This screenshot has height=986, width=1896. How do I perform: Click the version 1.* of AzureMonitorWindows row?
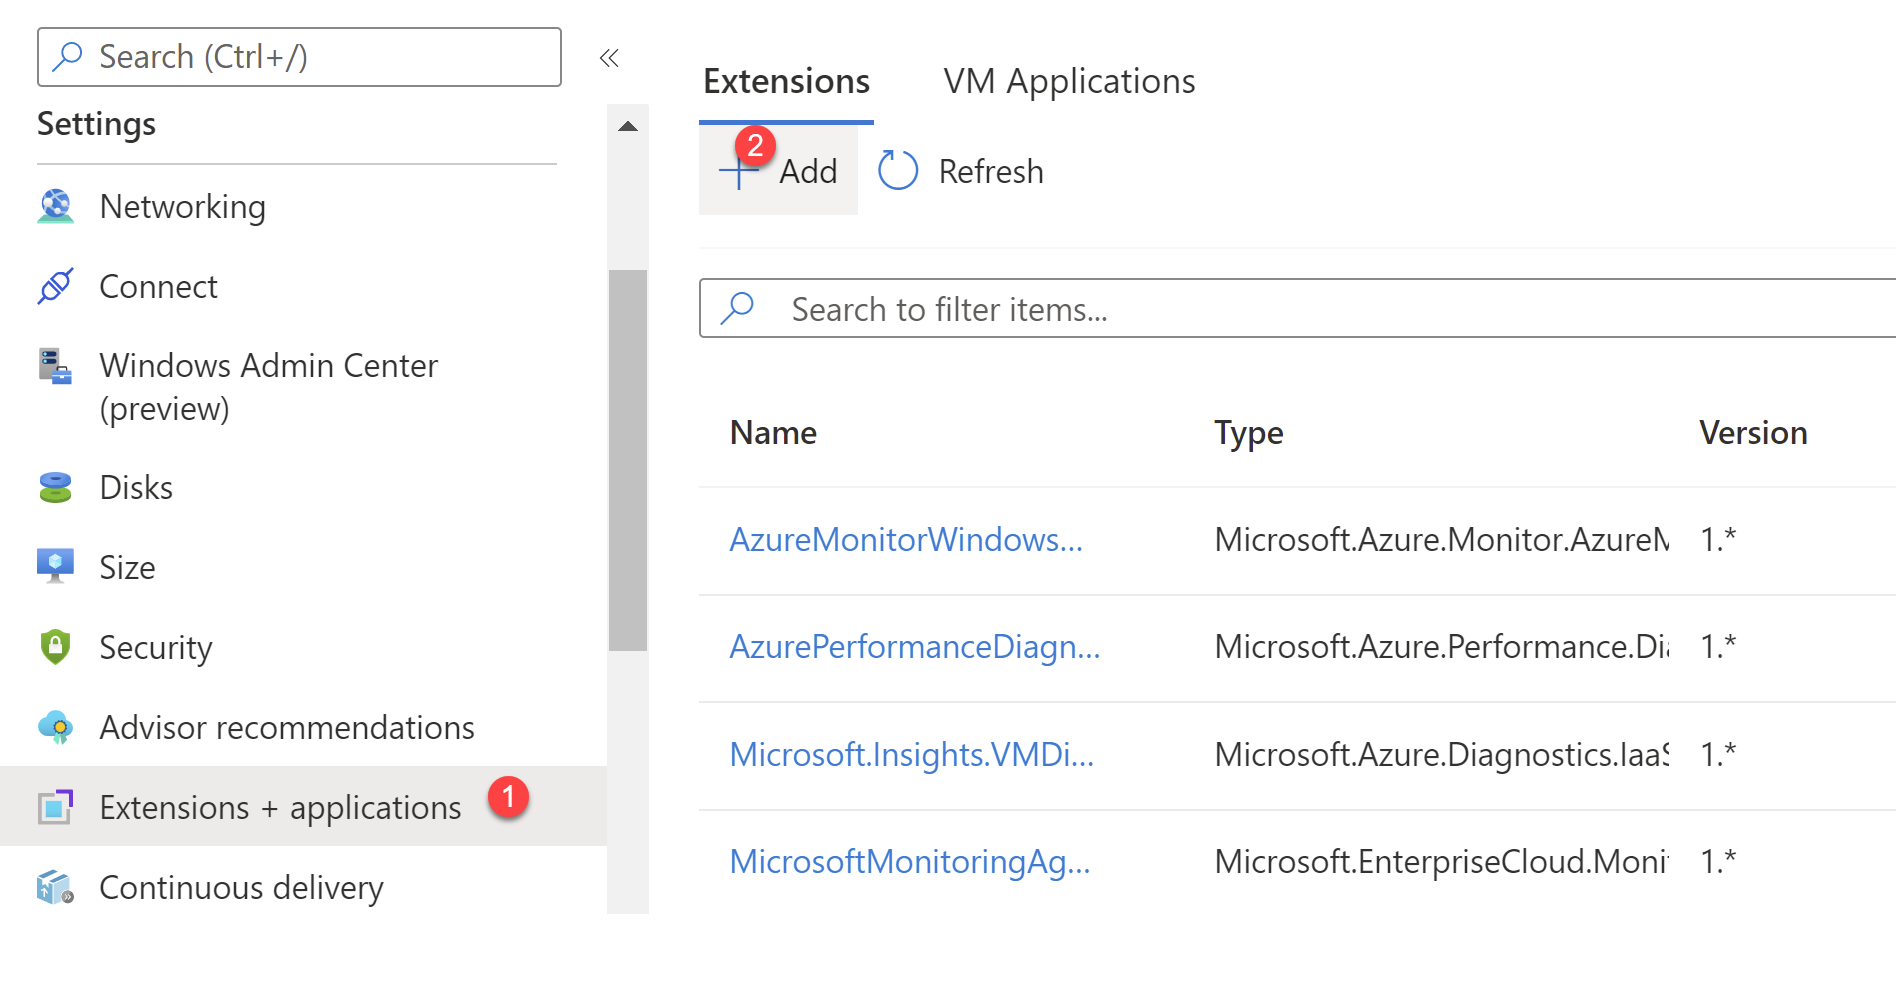point(1718,539)
